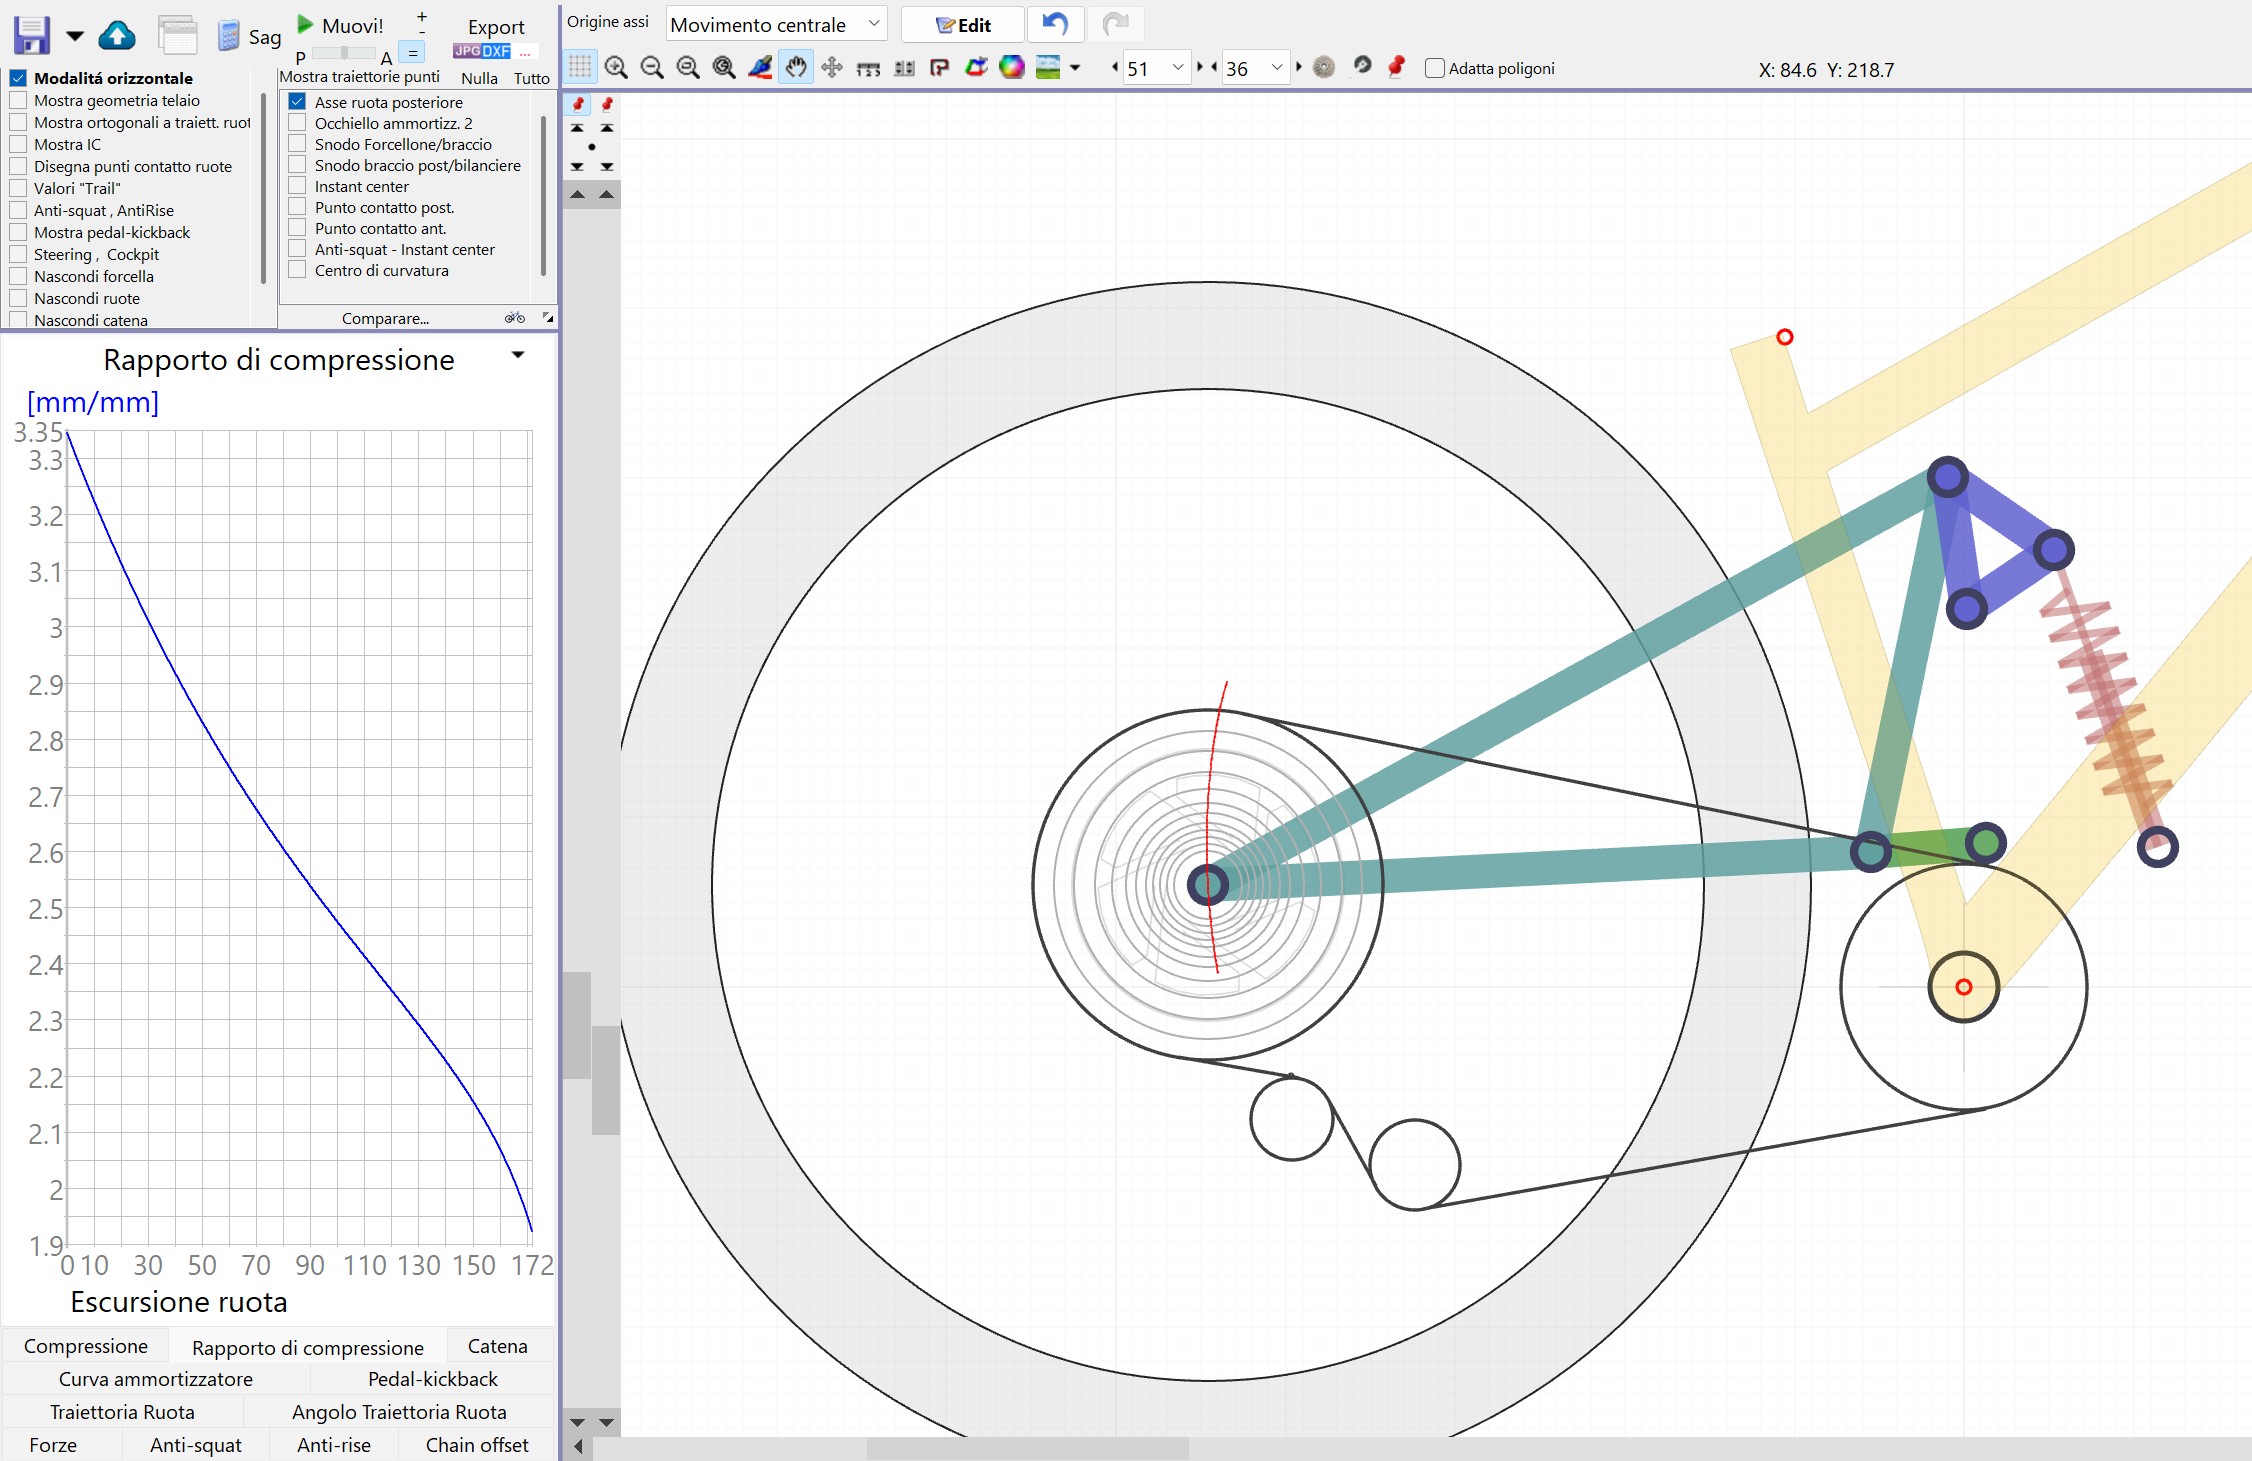
Task: Enable Anti-squat, AntiRise display
Action: (18, 209)
